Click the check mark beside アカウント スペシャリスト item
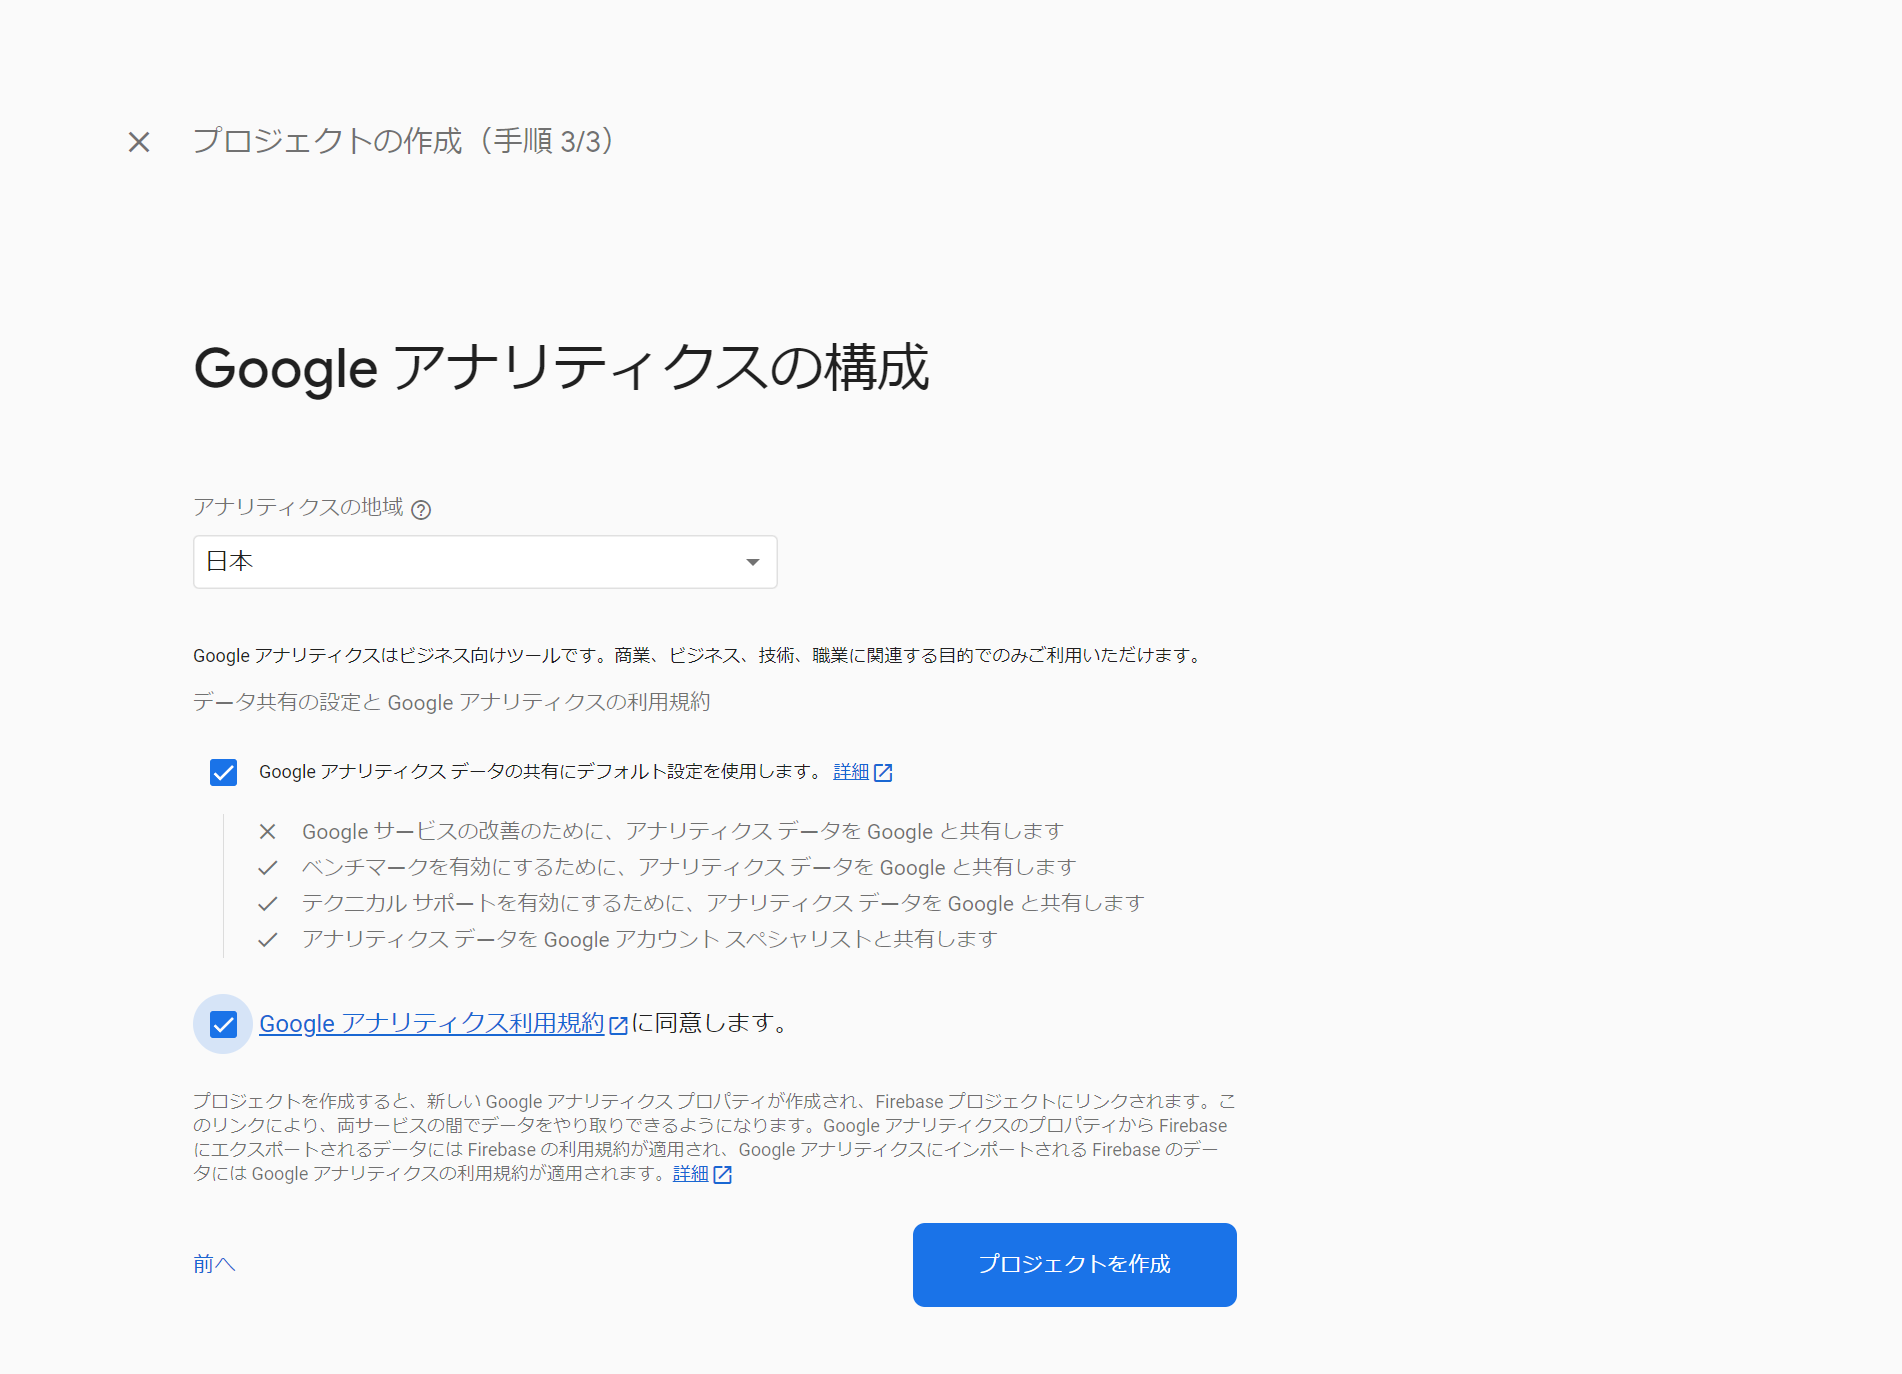This screenshot has height=1374, width=1902. click(267, 939)
